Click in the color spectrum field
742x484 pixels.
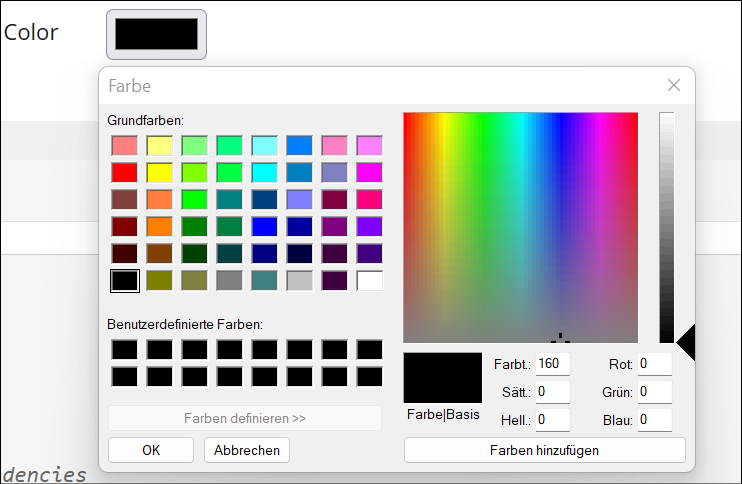(521, 228)
